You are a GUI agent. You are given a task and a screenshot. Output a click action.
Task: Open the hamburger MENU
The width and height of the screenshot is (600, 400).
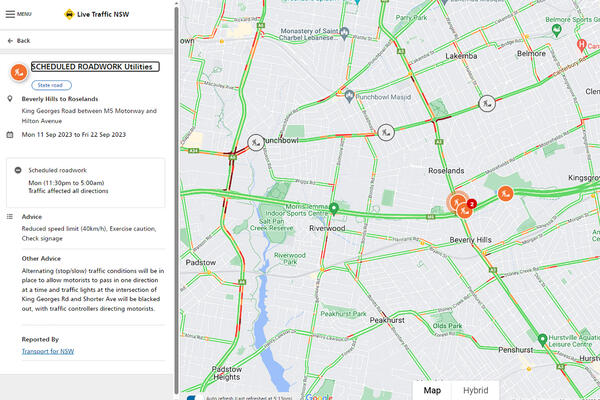pyautogui.click(x=19, y=14)
